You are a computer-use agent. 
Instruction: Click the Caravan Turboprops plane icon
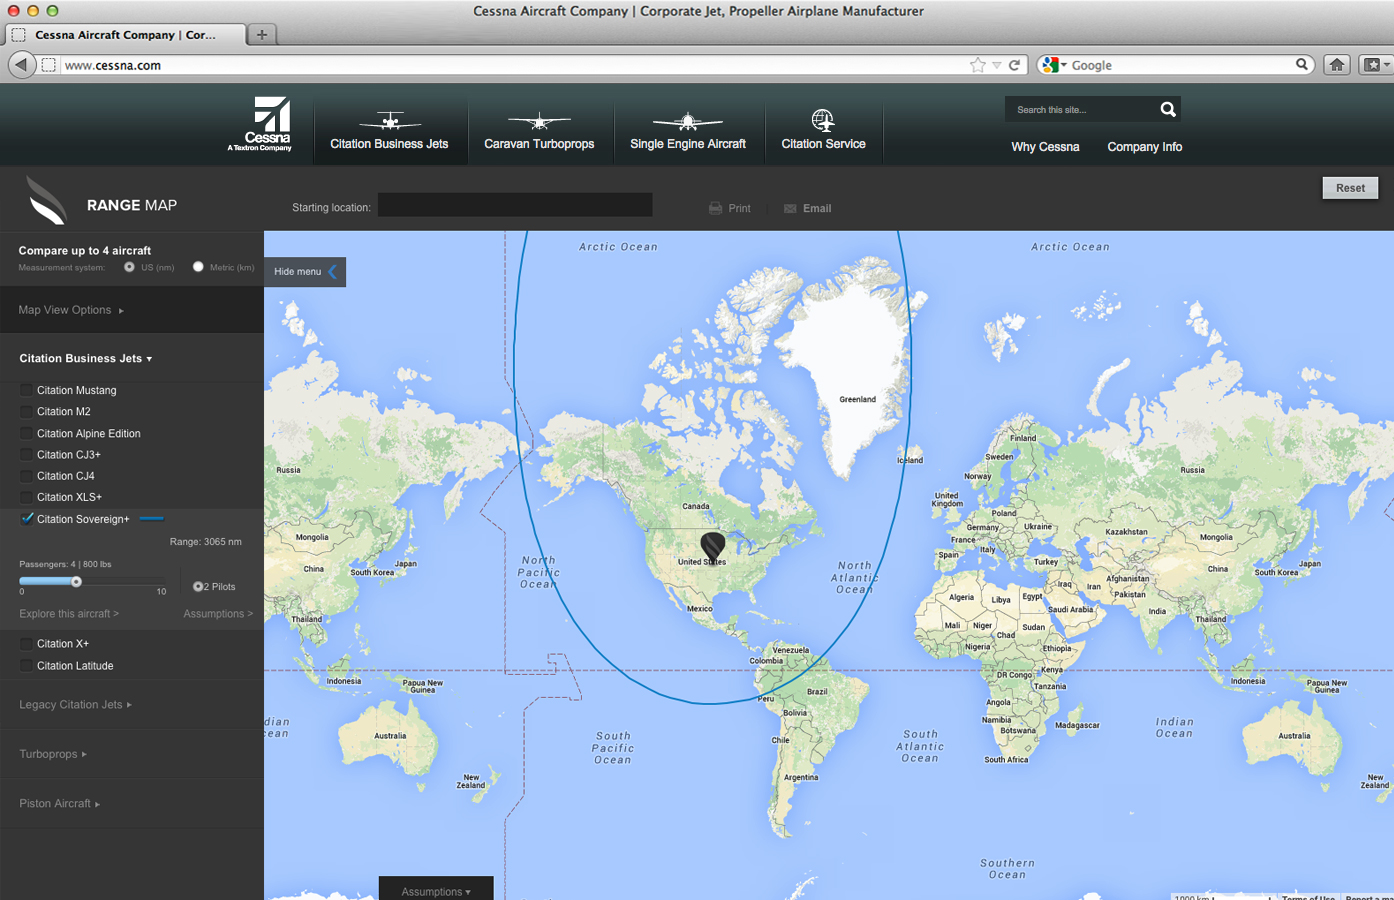(539, 121)
